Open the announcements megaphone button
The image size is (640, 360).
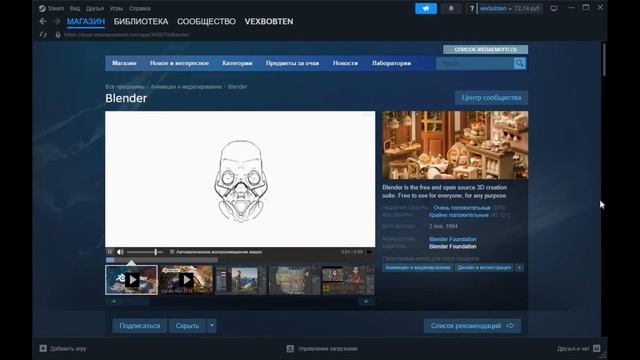426,9
